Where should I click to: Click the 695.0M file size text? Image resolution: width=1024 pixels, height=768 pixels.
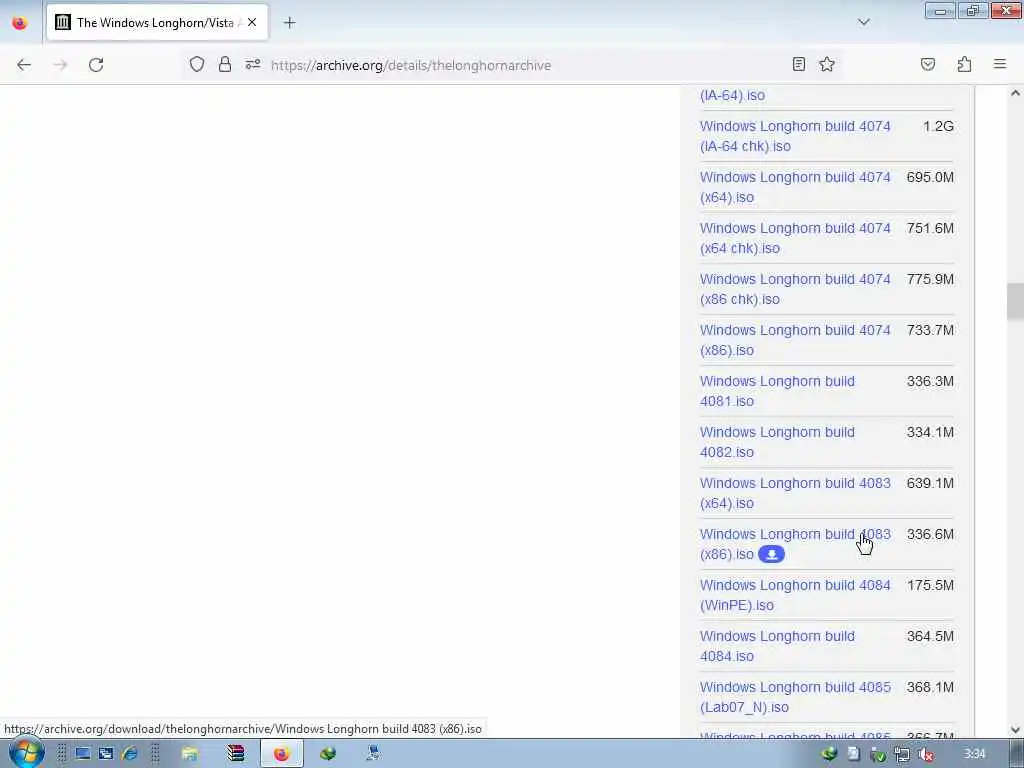930,177
